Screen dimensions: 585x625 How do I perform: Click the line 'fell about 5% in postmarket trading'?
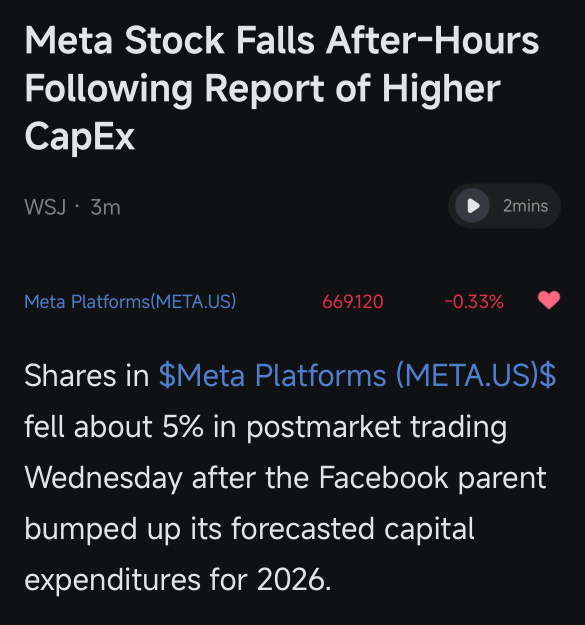266,427
